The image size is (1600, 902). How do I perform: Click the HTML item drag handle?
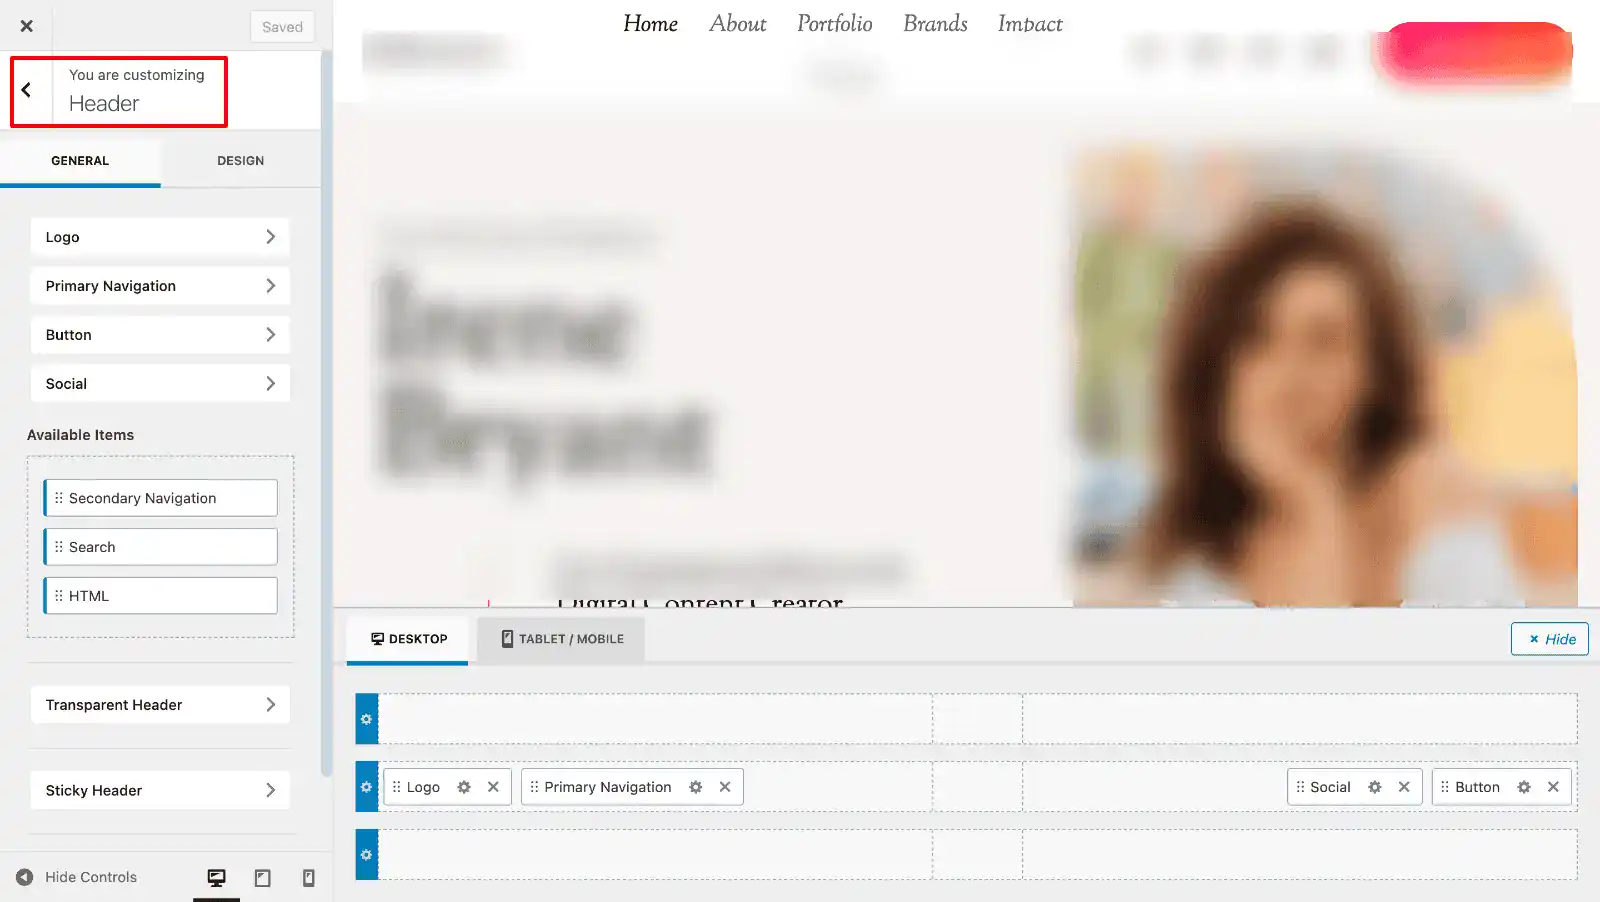click(59, 596)
